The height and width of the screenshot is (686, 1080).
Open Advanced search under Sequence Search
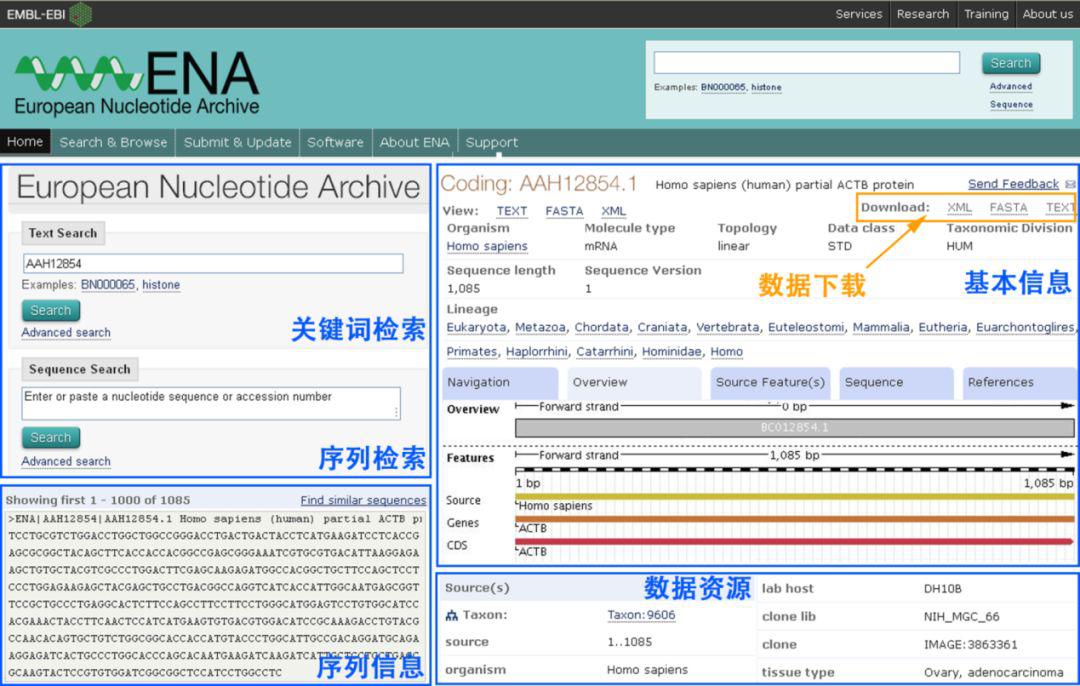[66, 461]
